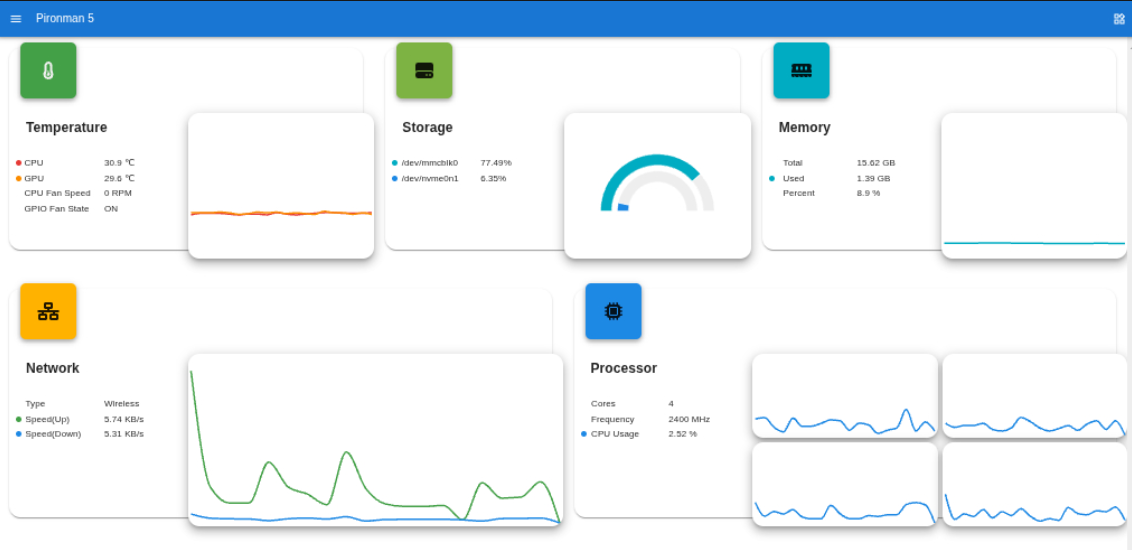The height and width of the screenshot is (550, 1132).
Task: Click the green thermometer Temperature icon
Action: pyautogui.click(x=48, y=71)
